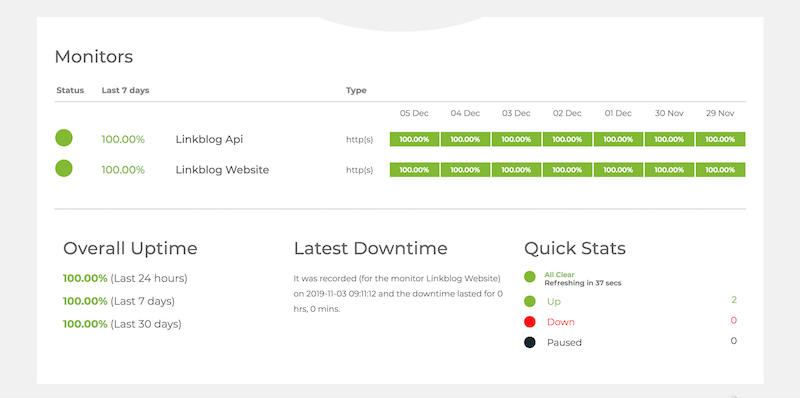Click Linkblog Website 02 Dec uptime bar
The width and height of the screenshot is (800, 398).
567,170
